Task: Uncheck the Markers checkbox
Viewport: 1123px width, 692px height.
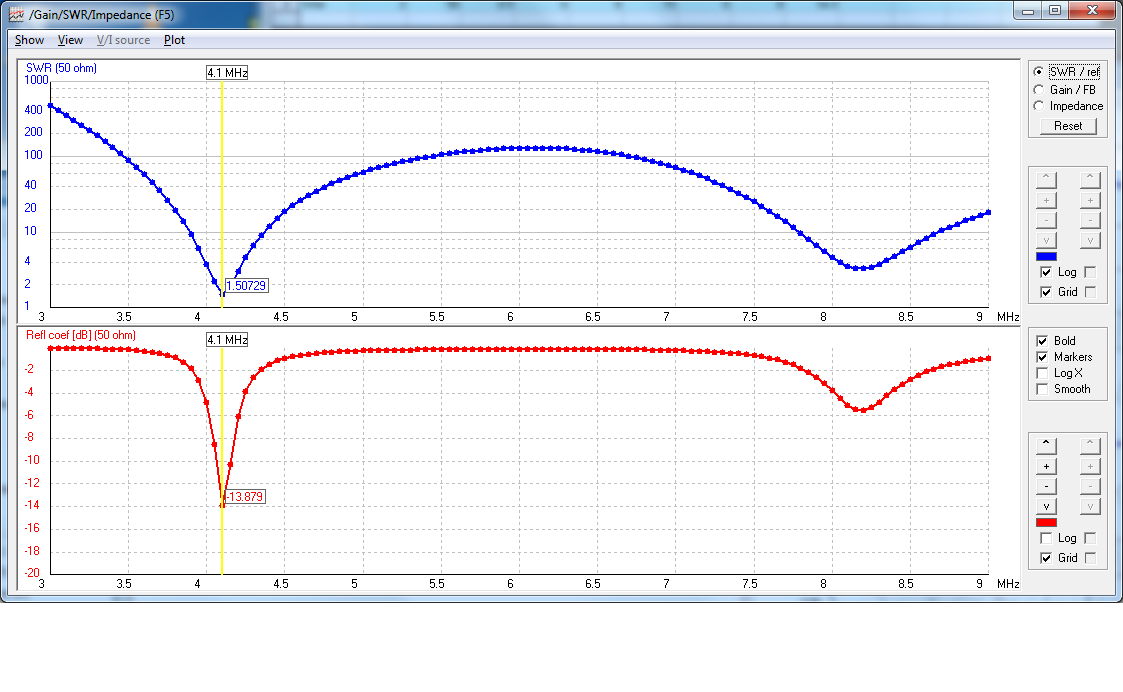Action: point(1042,357)
